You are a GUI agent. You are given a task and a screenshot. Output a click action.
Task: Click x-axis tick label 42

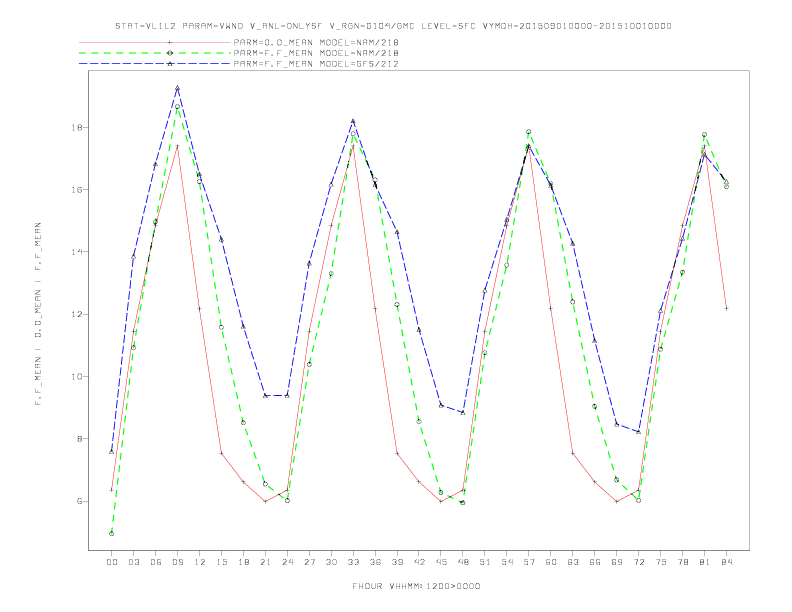tap(419, 562)
